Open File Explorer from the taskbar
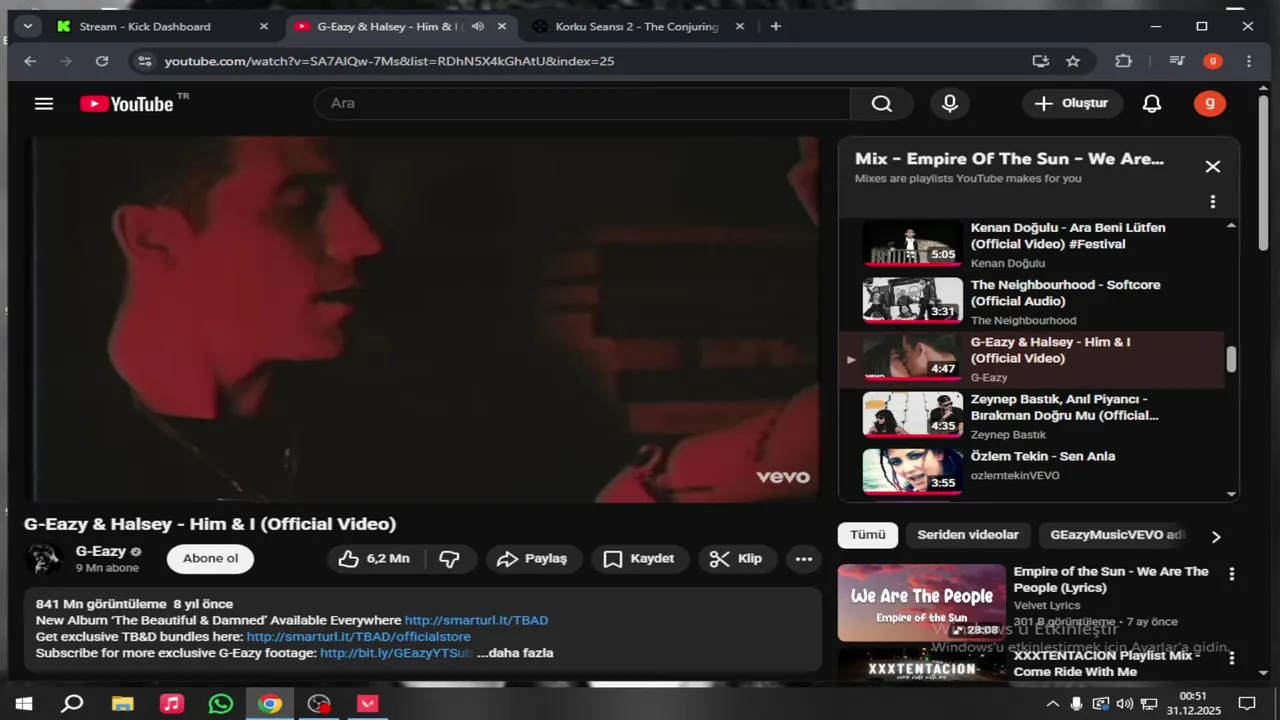 tap(122, 704)
